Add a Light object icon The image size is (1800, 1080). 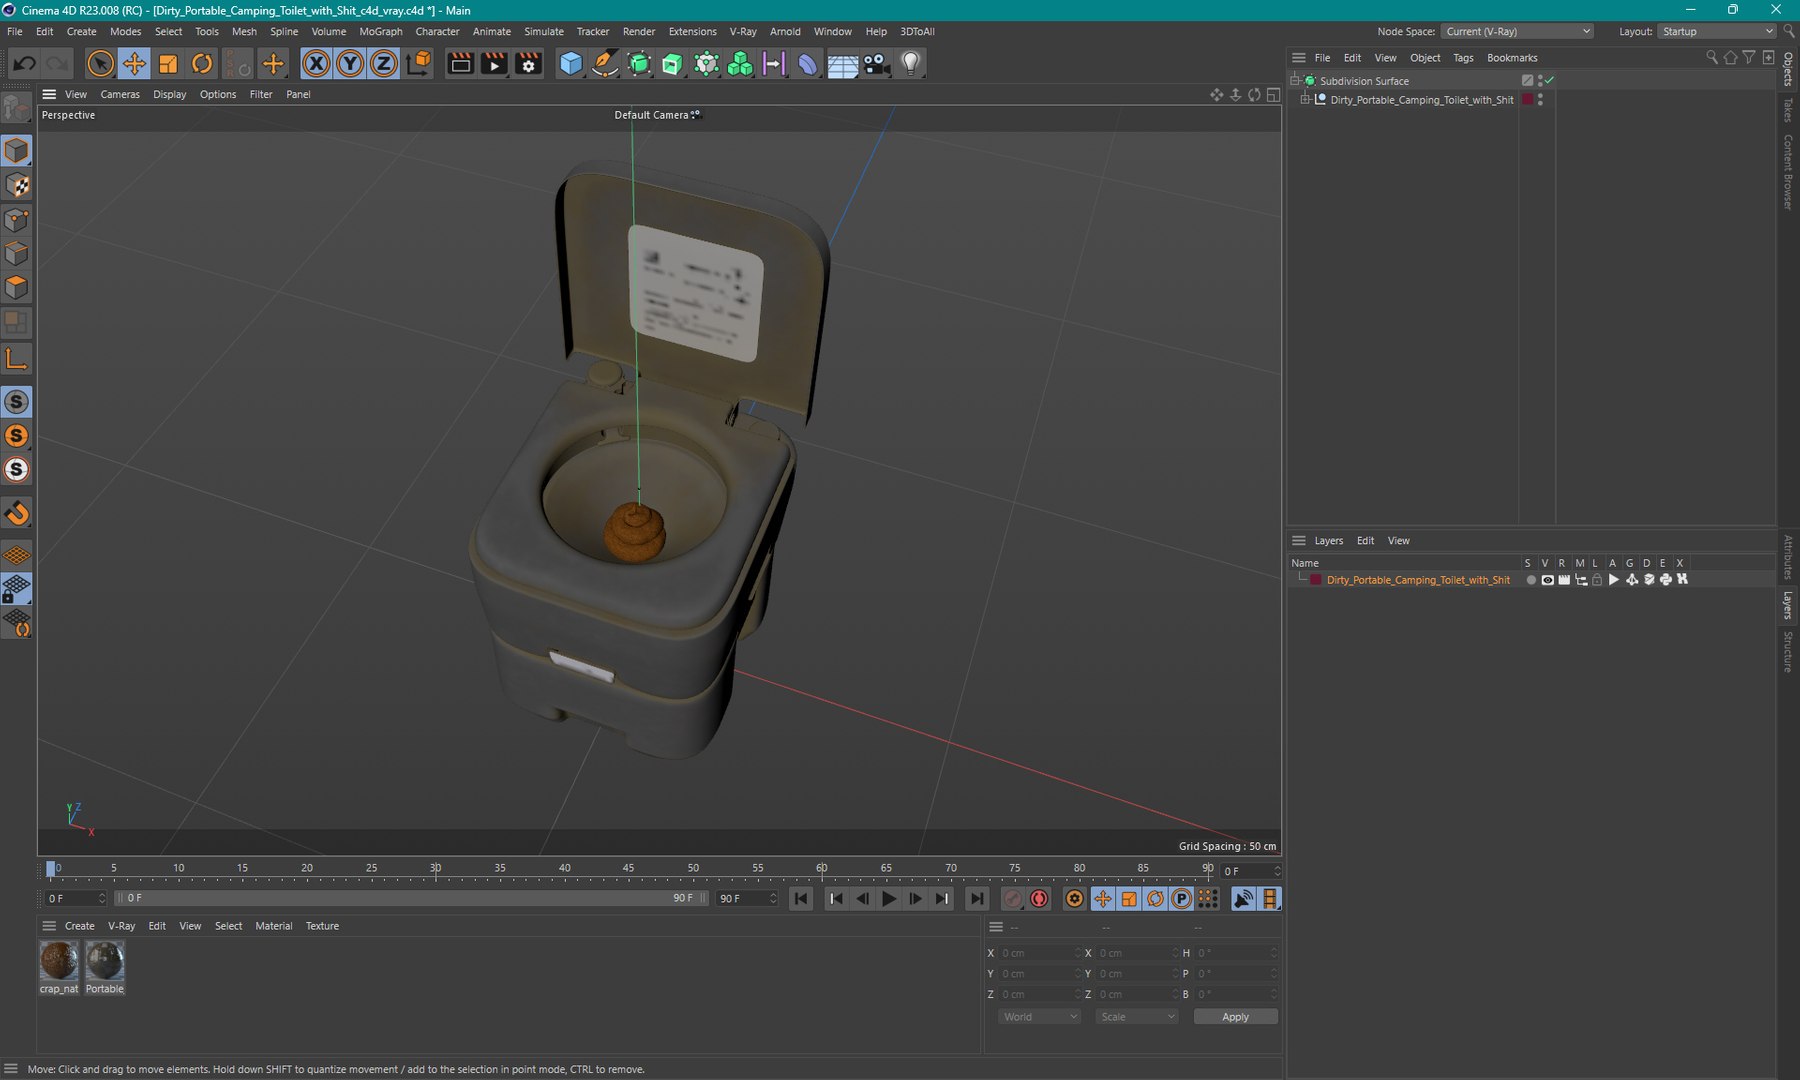910,64
